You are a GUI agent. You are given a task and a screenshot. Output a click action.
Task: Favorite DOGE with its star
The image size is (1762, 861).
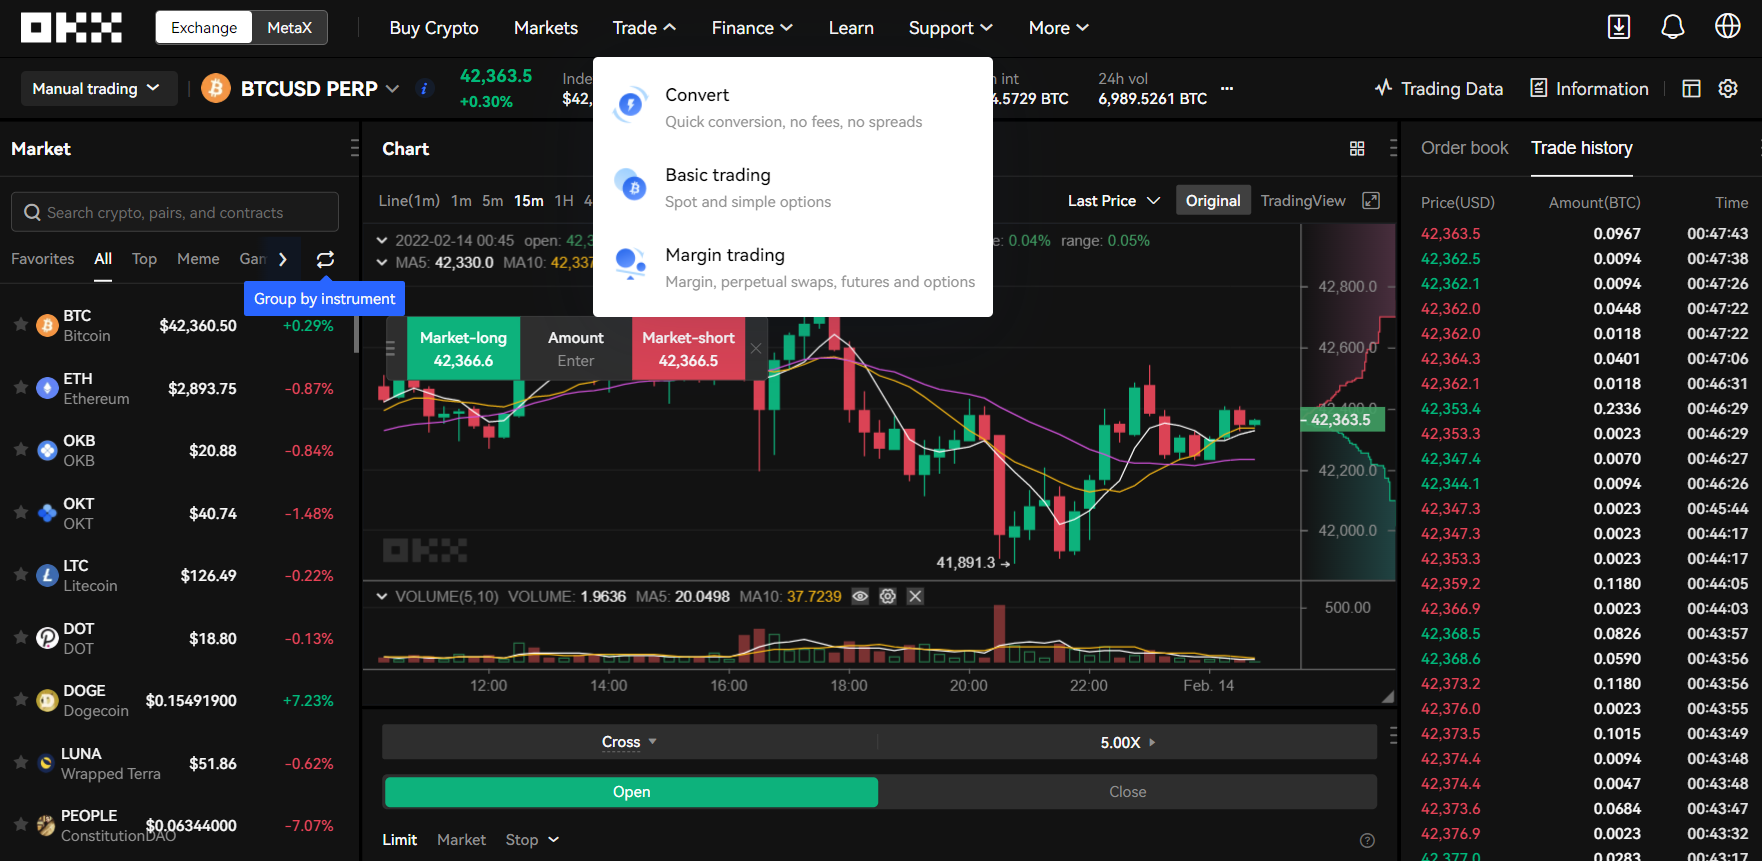(20, 700)
